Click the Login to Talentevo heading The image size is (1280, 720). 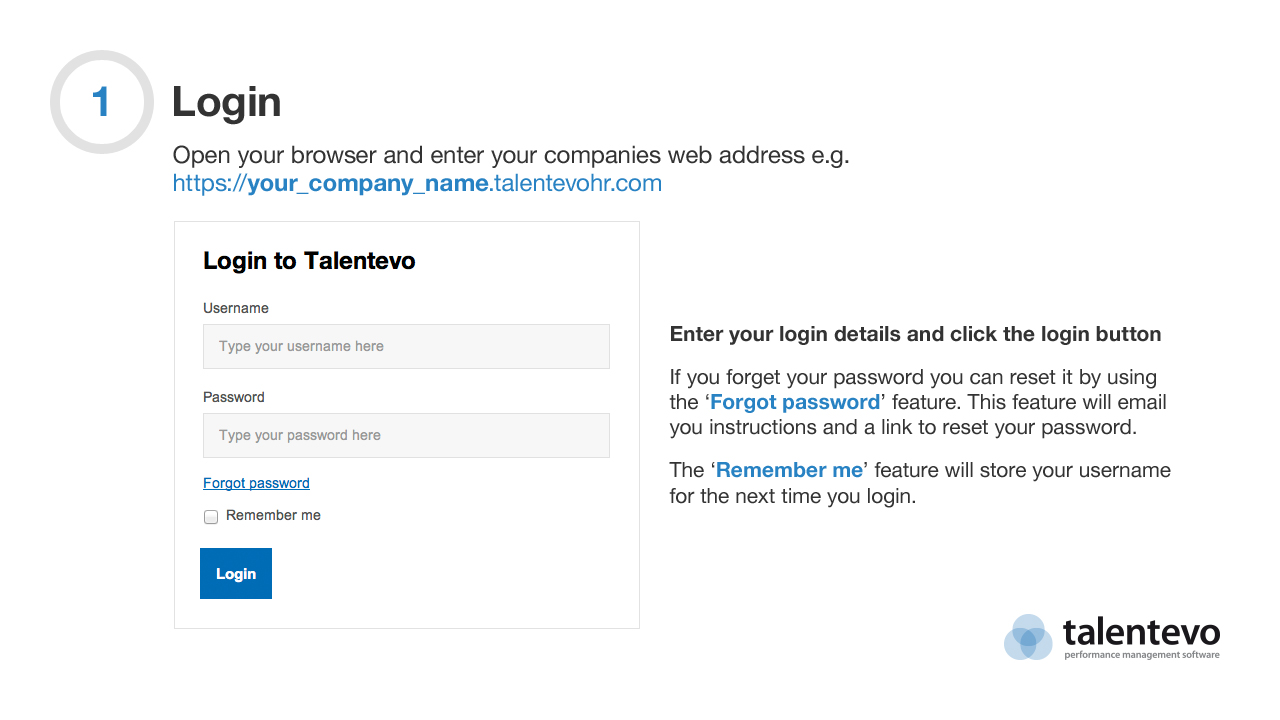(309, 261)
